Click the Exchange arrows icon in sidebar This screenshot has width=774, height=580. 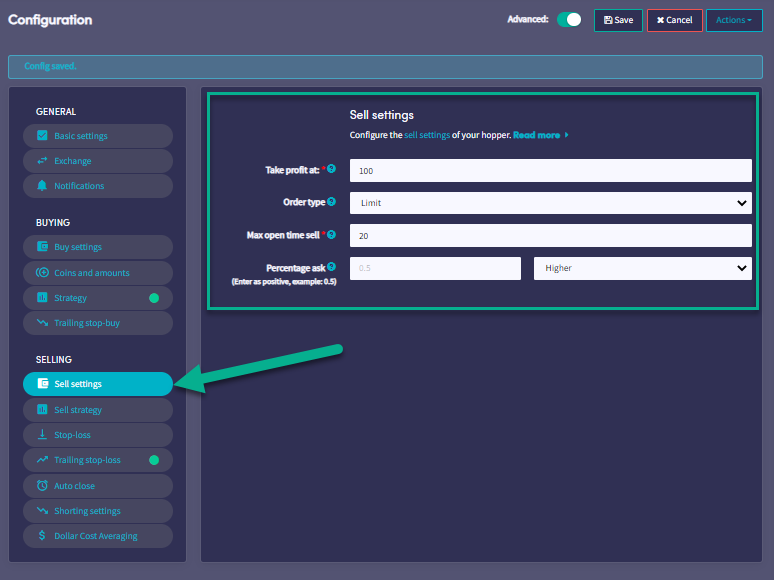click(42, 161)
